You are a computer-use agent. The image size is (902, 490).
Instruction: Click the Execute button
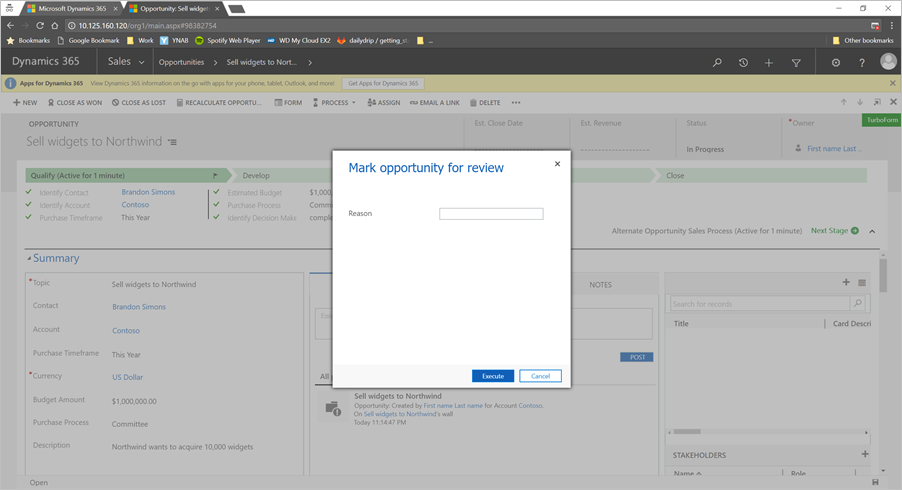(493, 376)
